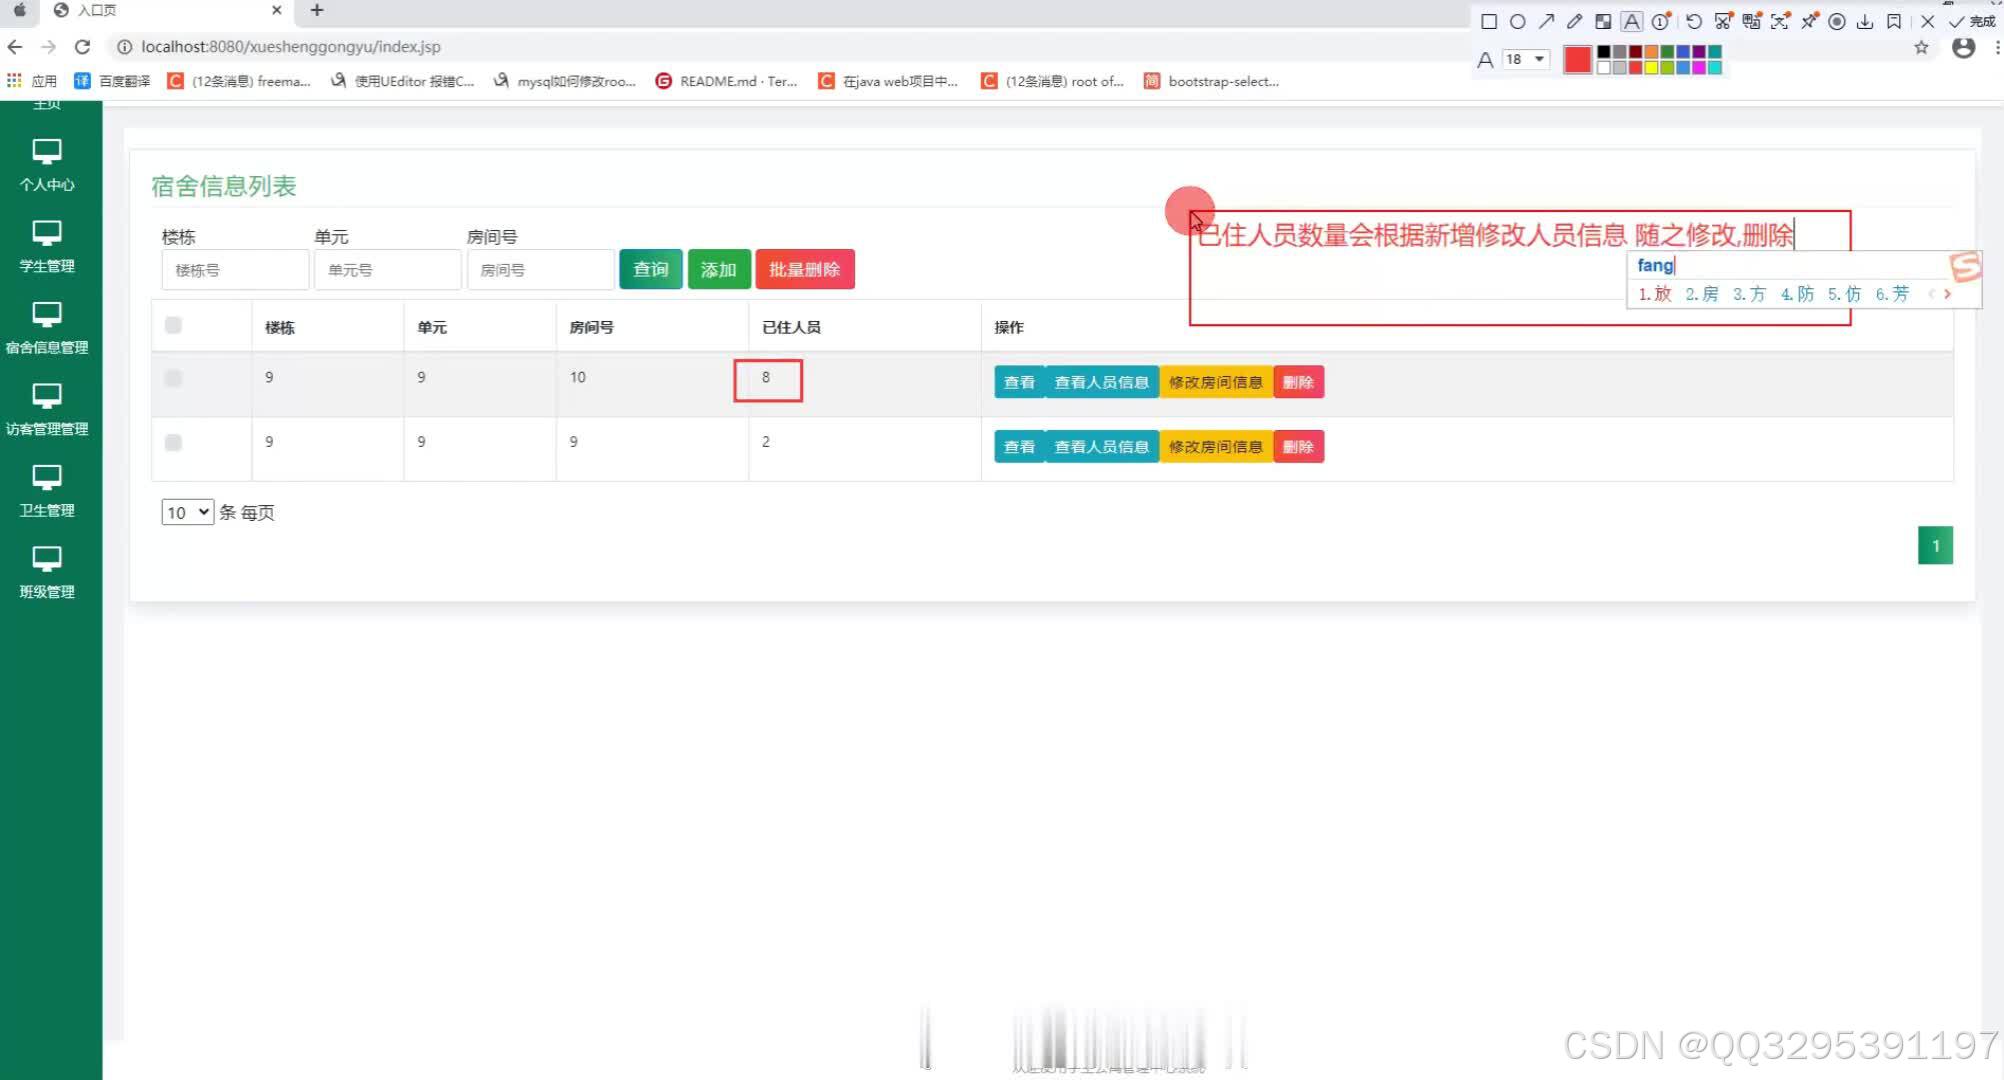The width and height of the screenshot is (2004, 1080).
Task: Undo the last annotation
Action: pos(1693,21)
